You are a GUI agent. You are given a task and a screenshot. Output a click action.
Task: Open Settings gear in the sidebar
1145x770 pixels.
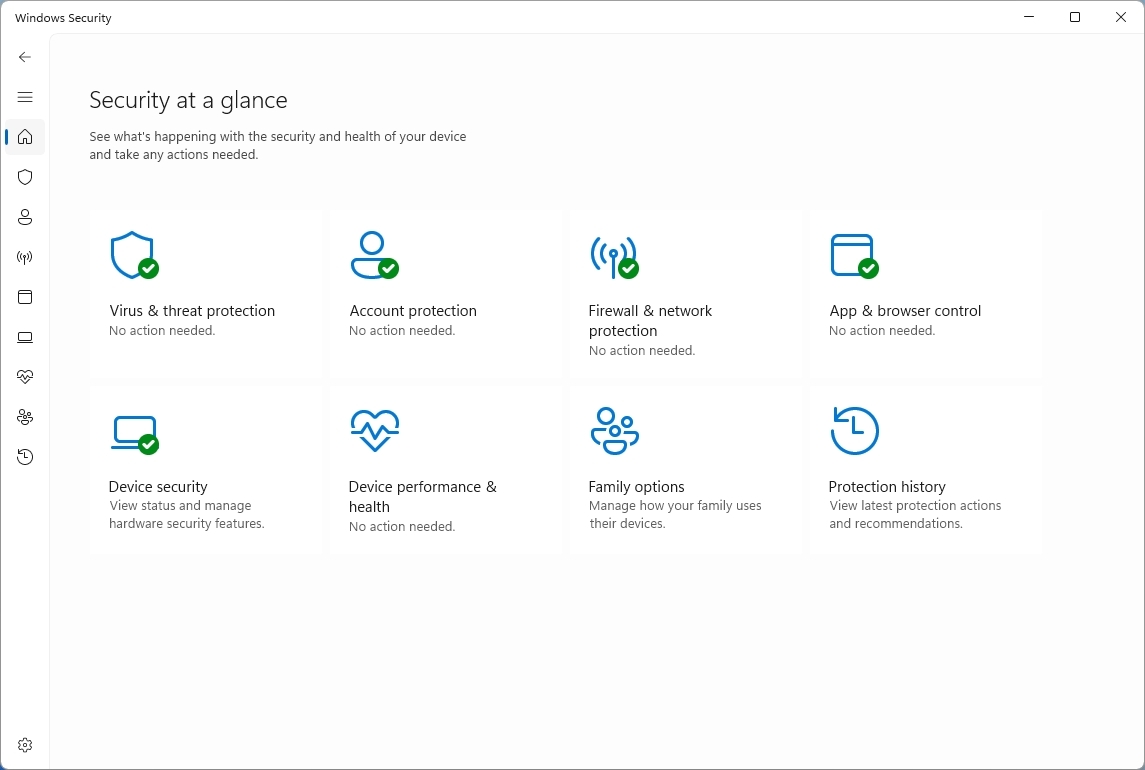25,745
